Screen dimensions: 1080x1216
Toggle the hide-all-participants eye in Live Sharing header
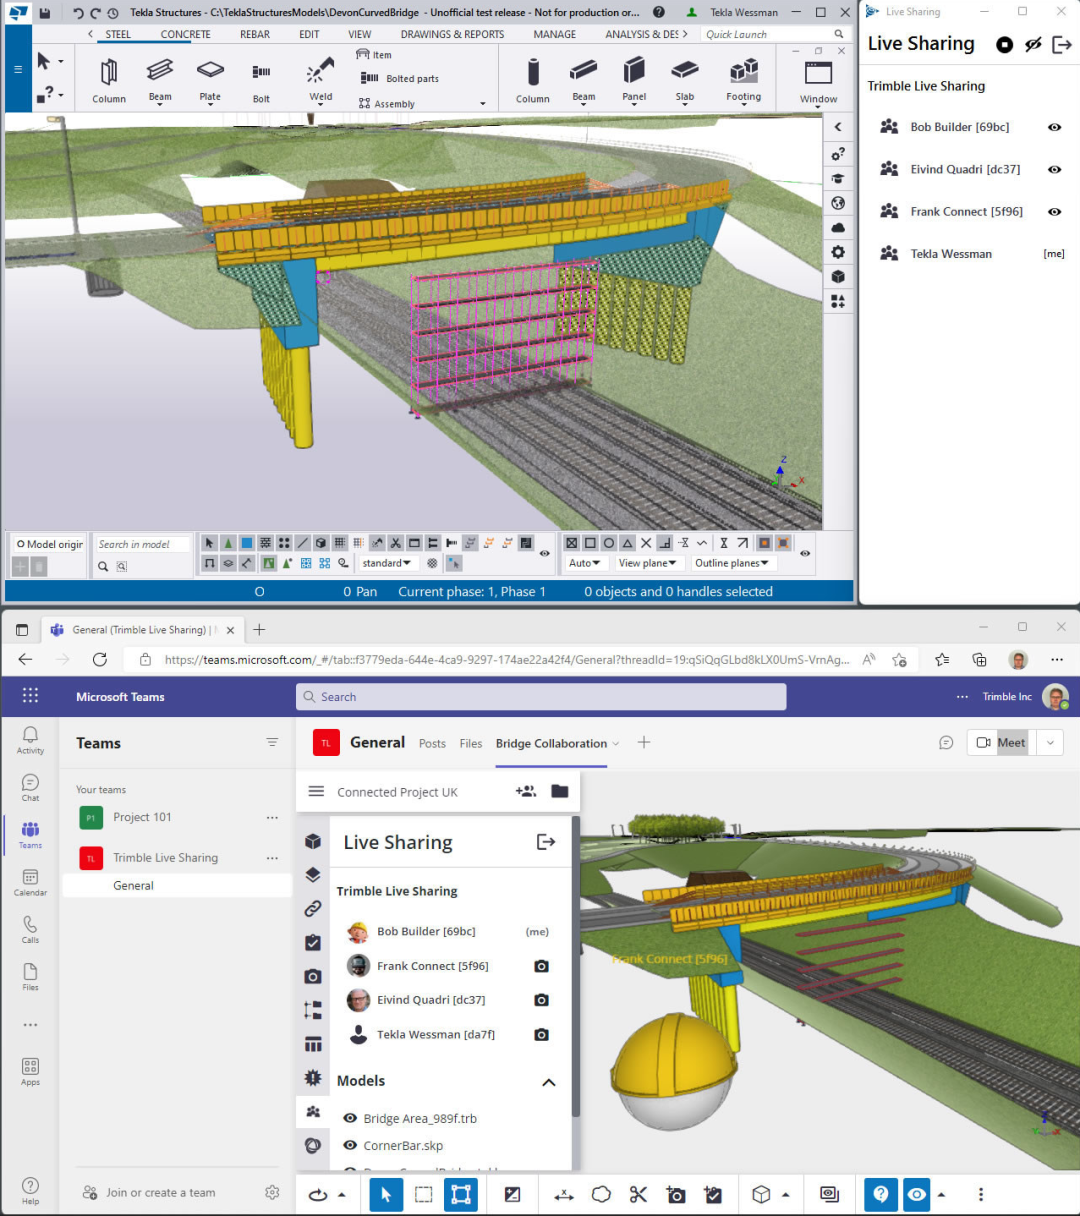coord(1033,44)
